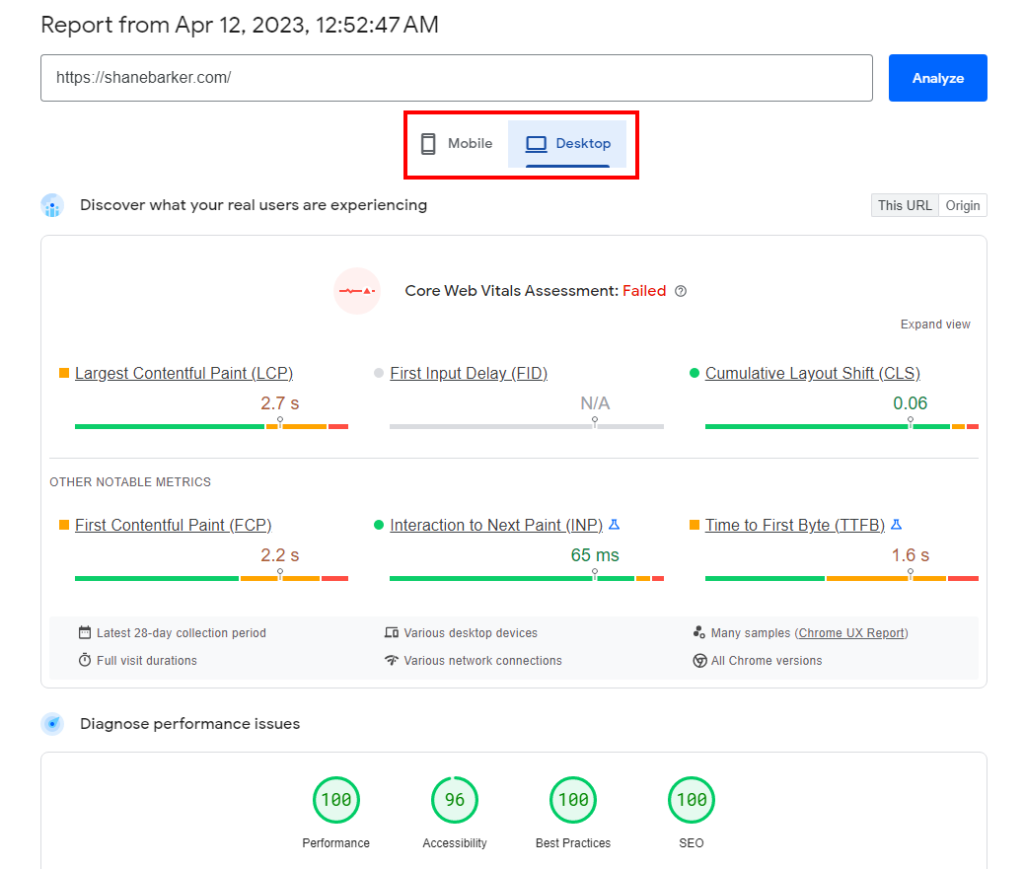Image resolution: width=1024 pixels, height=869 pixels.
Task: Click the Core Web Vitals failed pulse icon
Action: pyautogui.click(x=357, y=291)
